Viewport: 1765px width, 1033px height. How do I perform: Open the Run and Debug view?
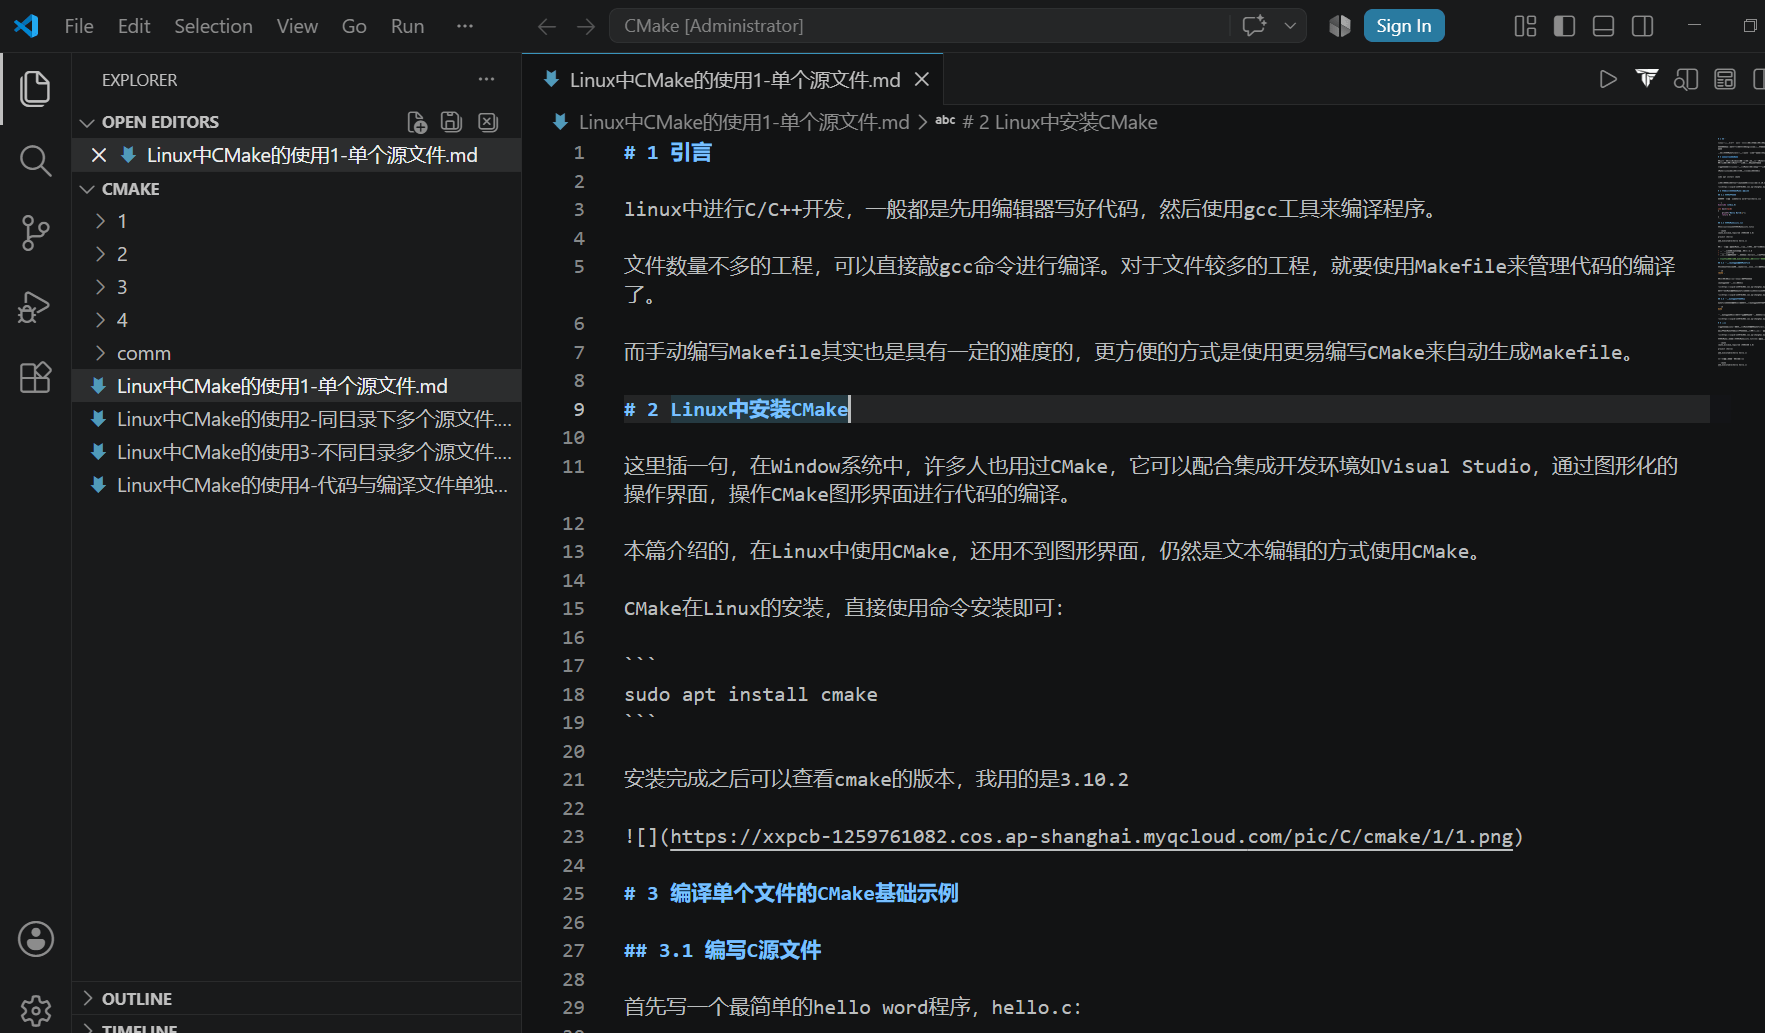[35, 306]
